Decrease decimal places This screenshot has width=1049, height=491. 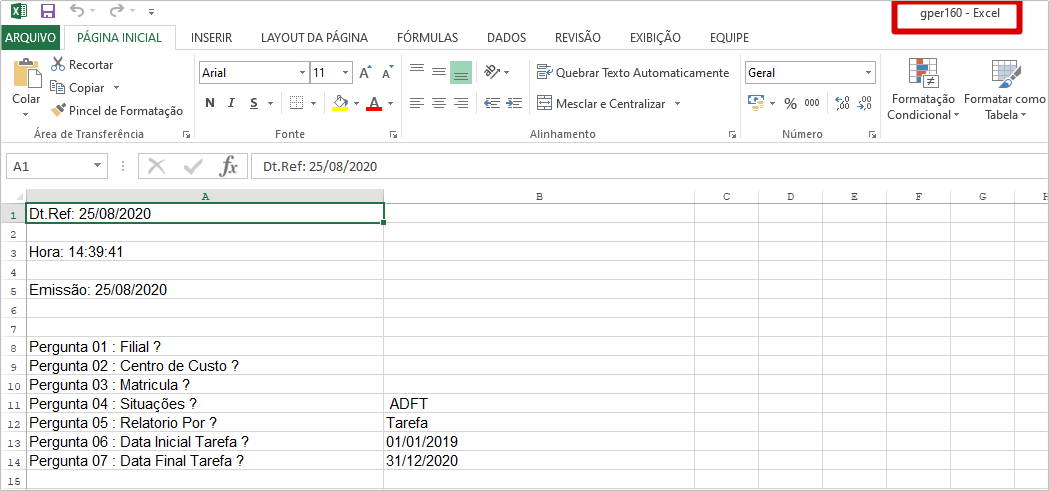[x=864, y=103]
